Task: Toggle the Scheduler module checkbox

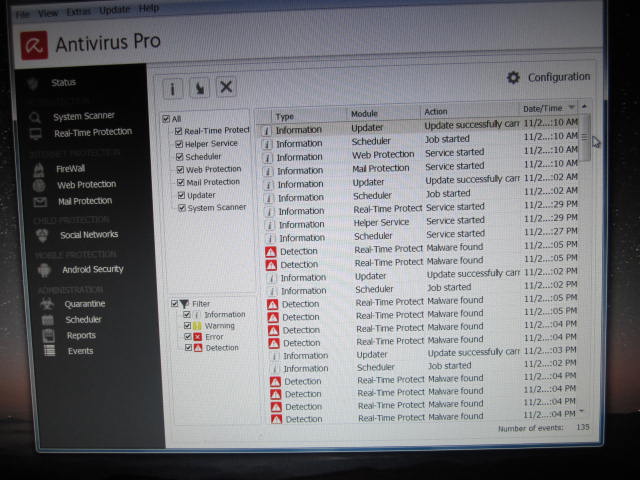Action: pos(180,157)
